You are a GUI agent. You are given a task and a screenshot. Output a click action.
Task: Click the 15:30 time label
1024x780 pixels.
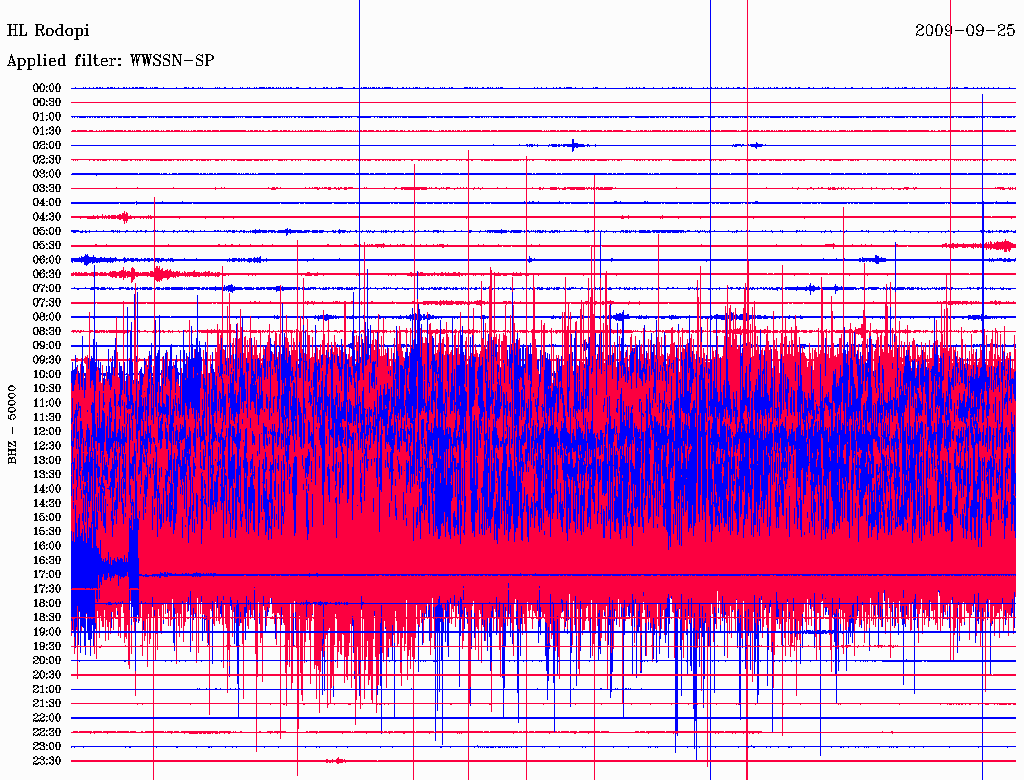46,532
